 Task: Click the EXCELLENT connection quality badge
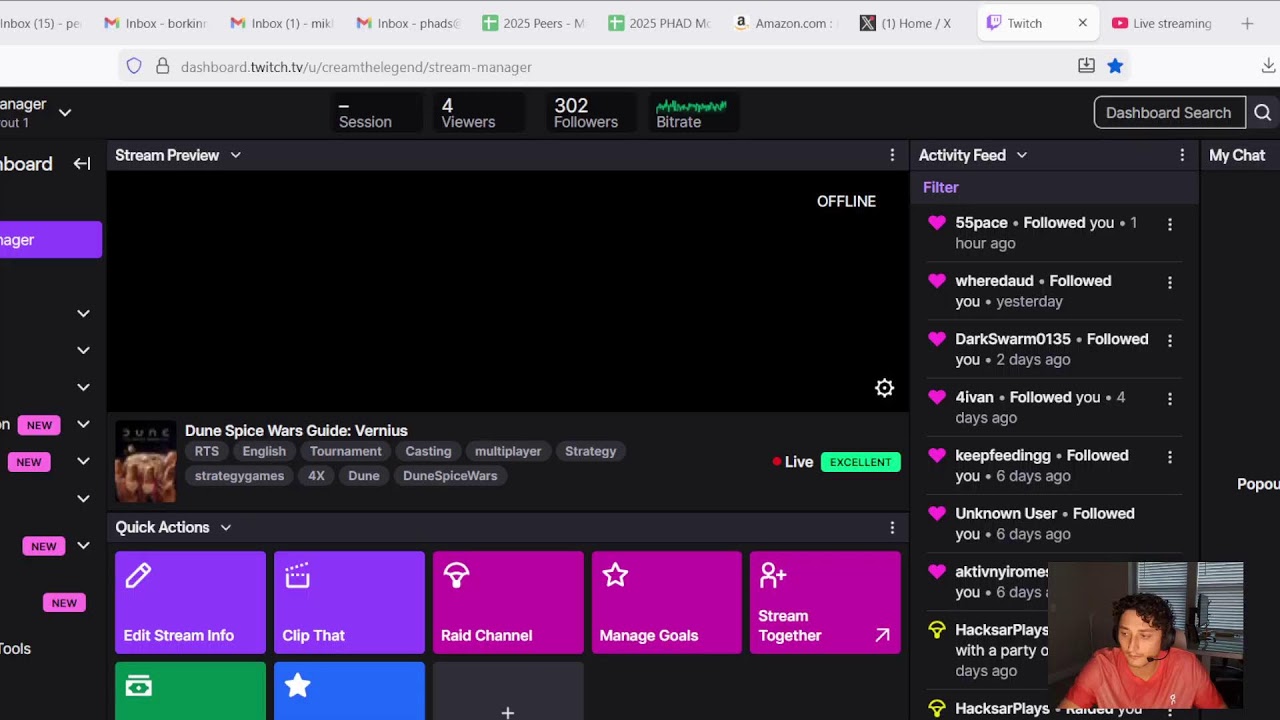pyautogui.click(x=860, y=462)
